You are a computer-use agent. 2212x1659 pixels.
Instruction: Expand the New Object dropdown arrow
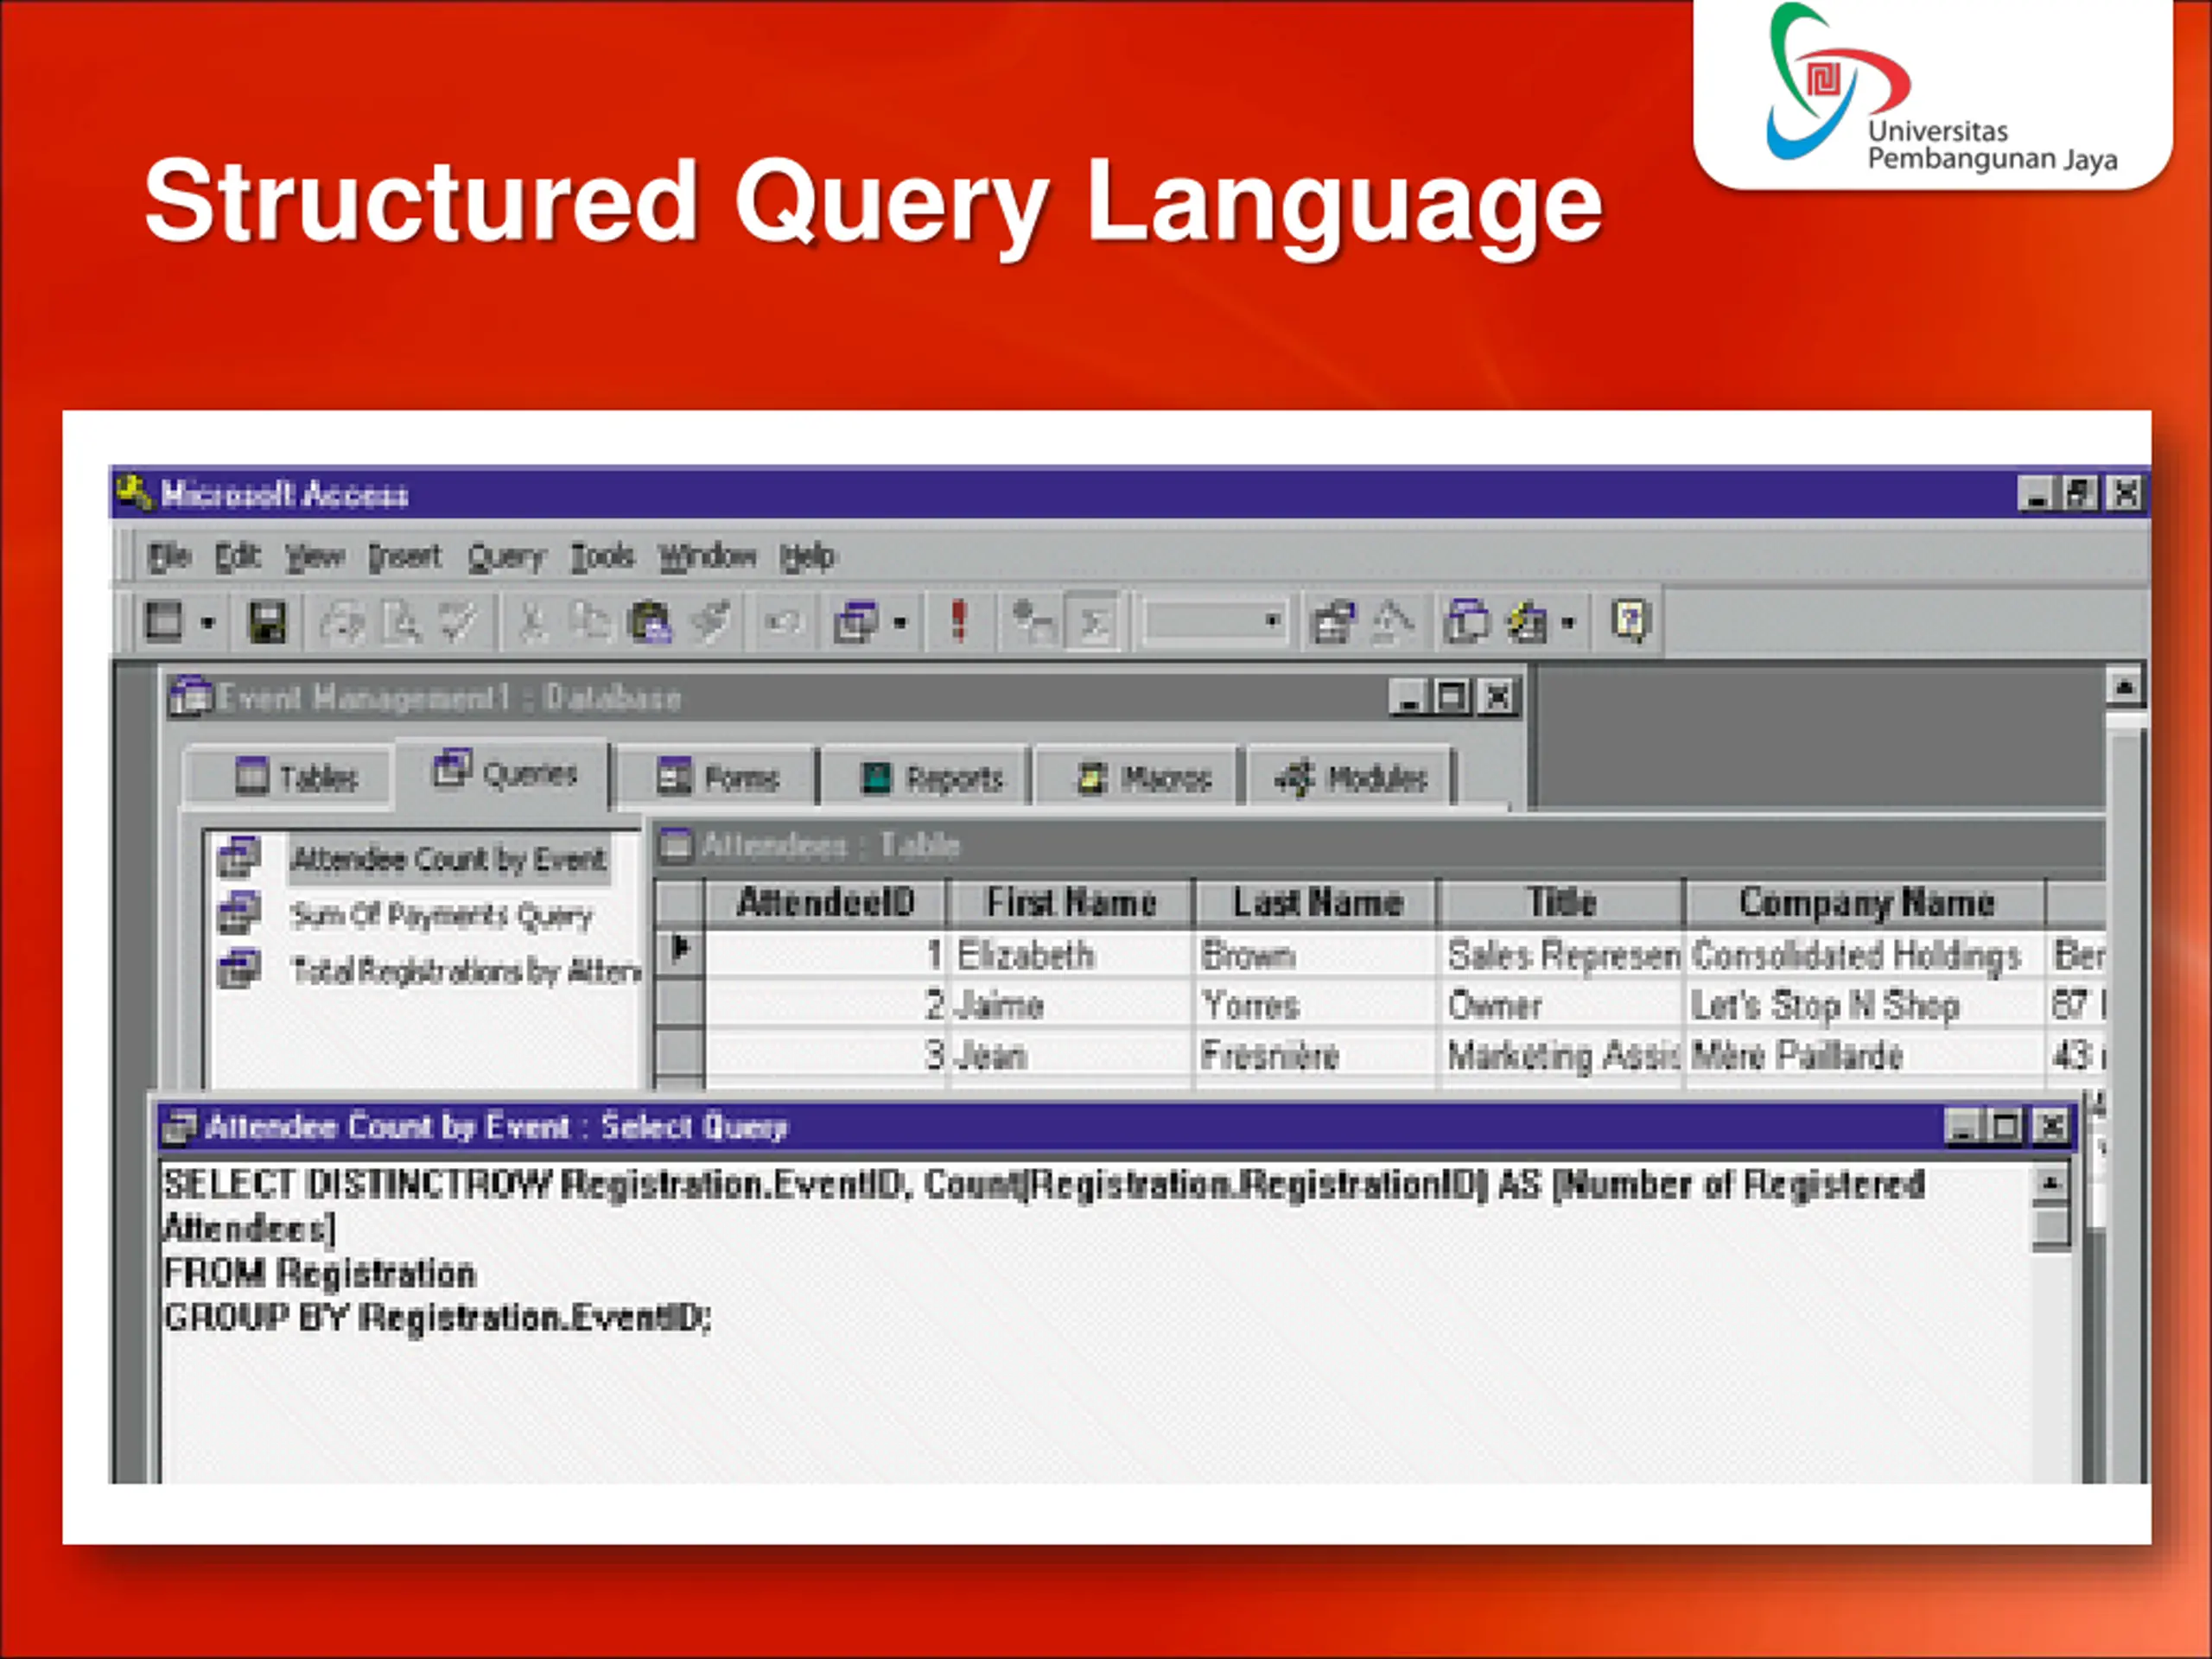pyautogui.click(x=1568, y=623)
